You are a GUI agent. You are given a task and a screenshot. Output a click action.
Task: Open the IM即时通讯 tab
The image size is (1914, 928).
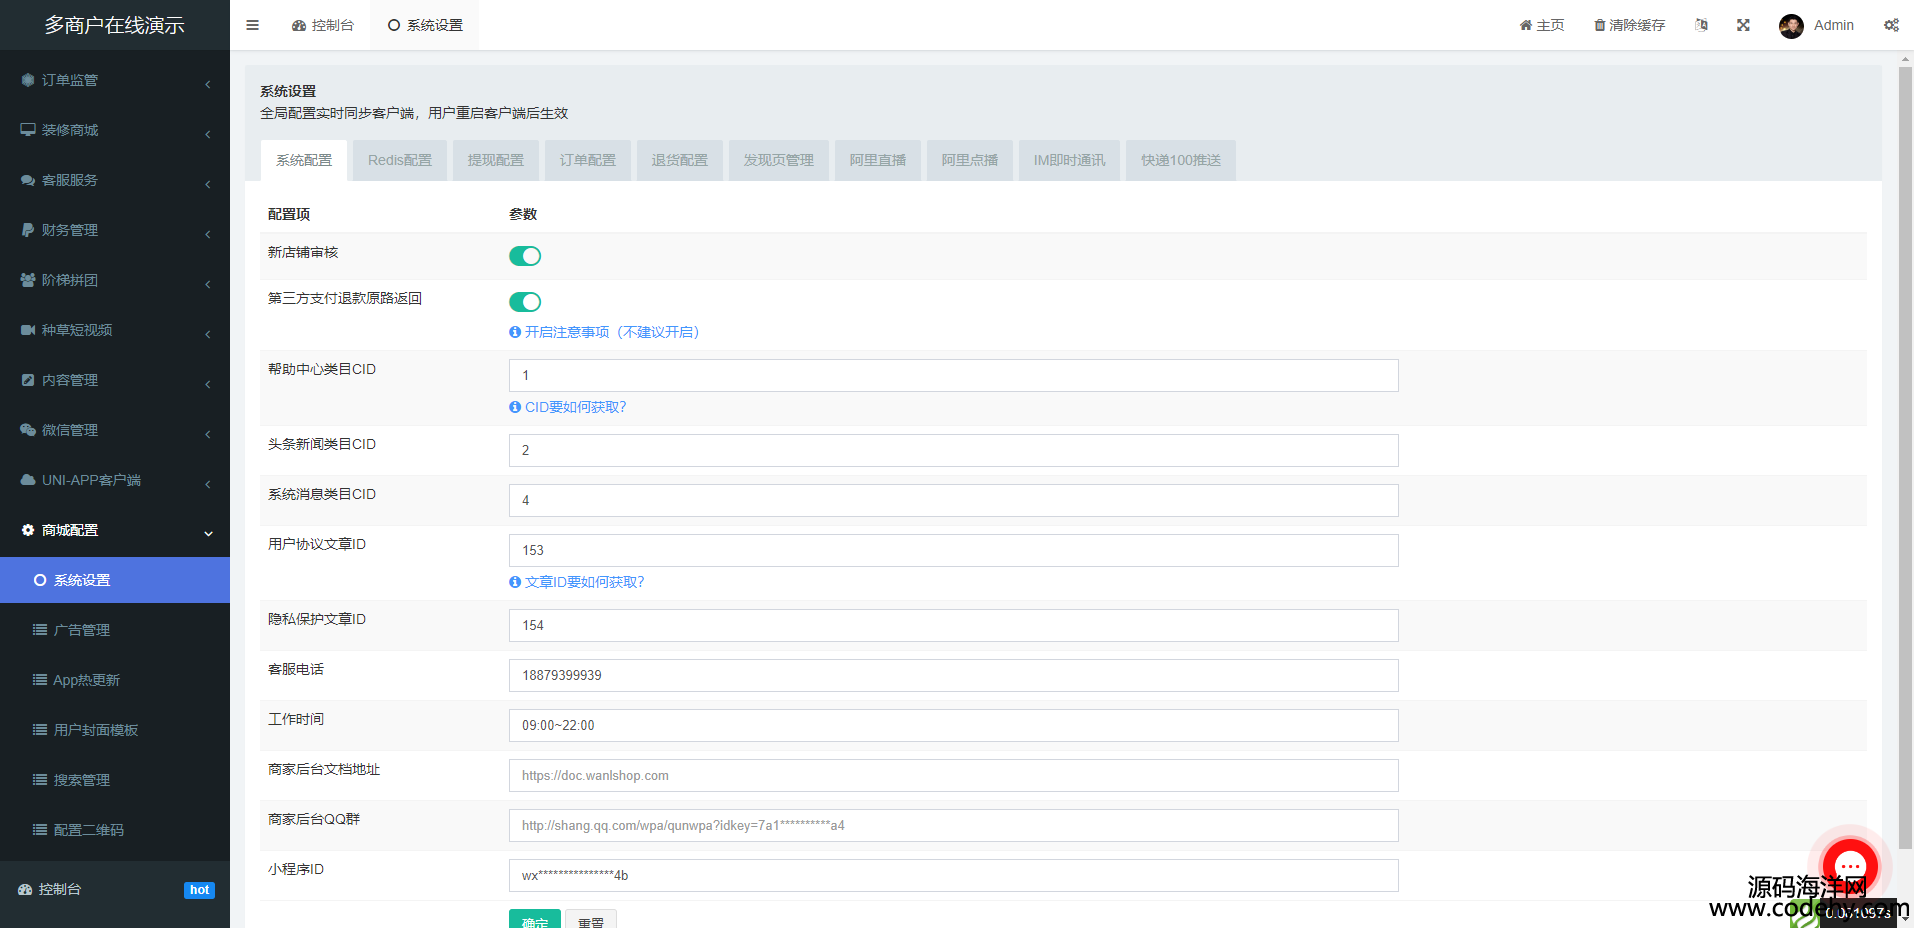pyautogui.click(x=1070, y=160)
